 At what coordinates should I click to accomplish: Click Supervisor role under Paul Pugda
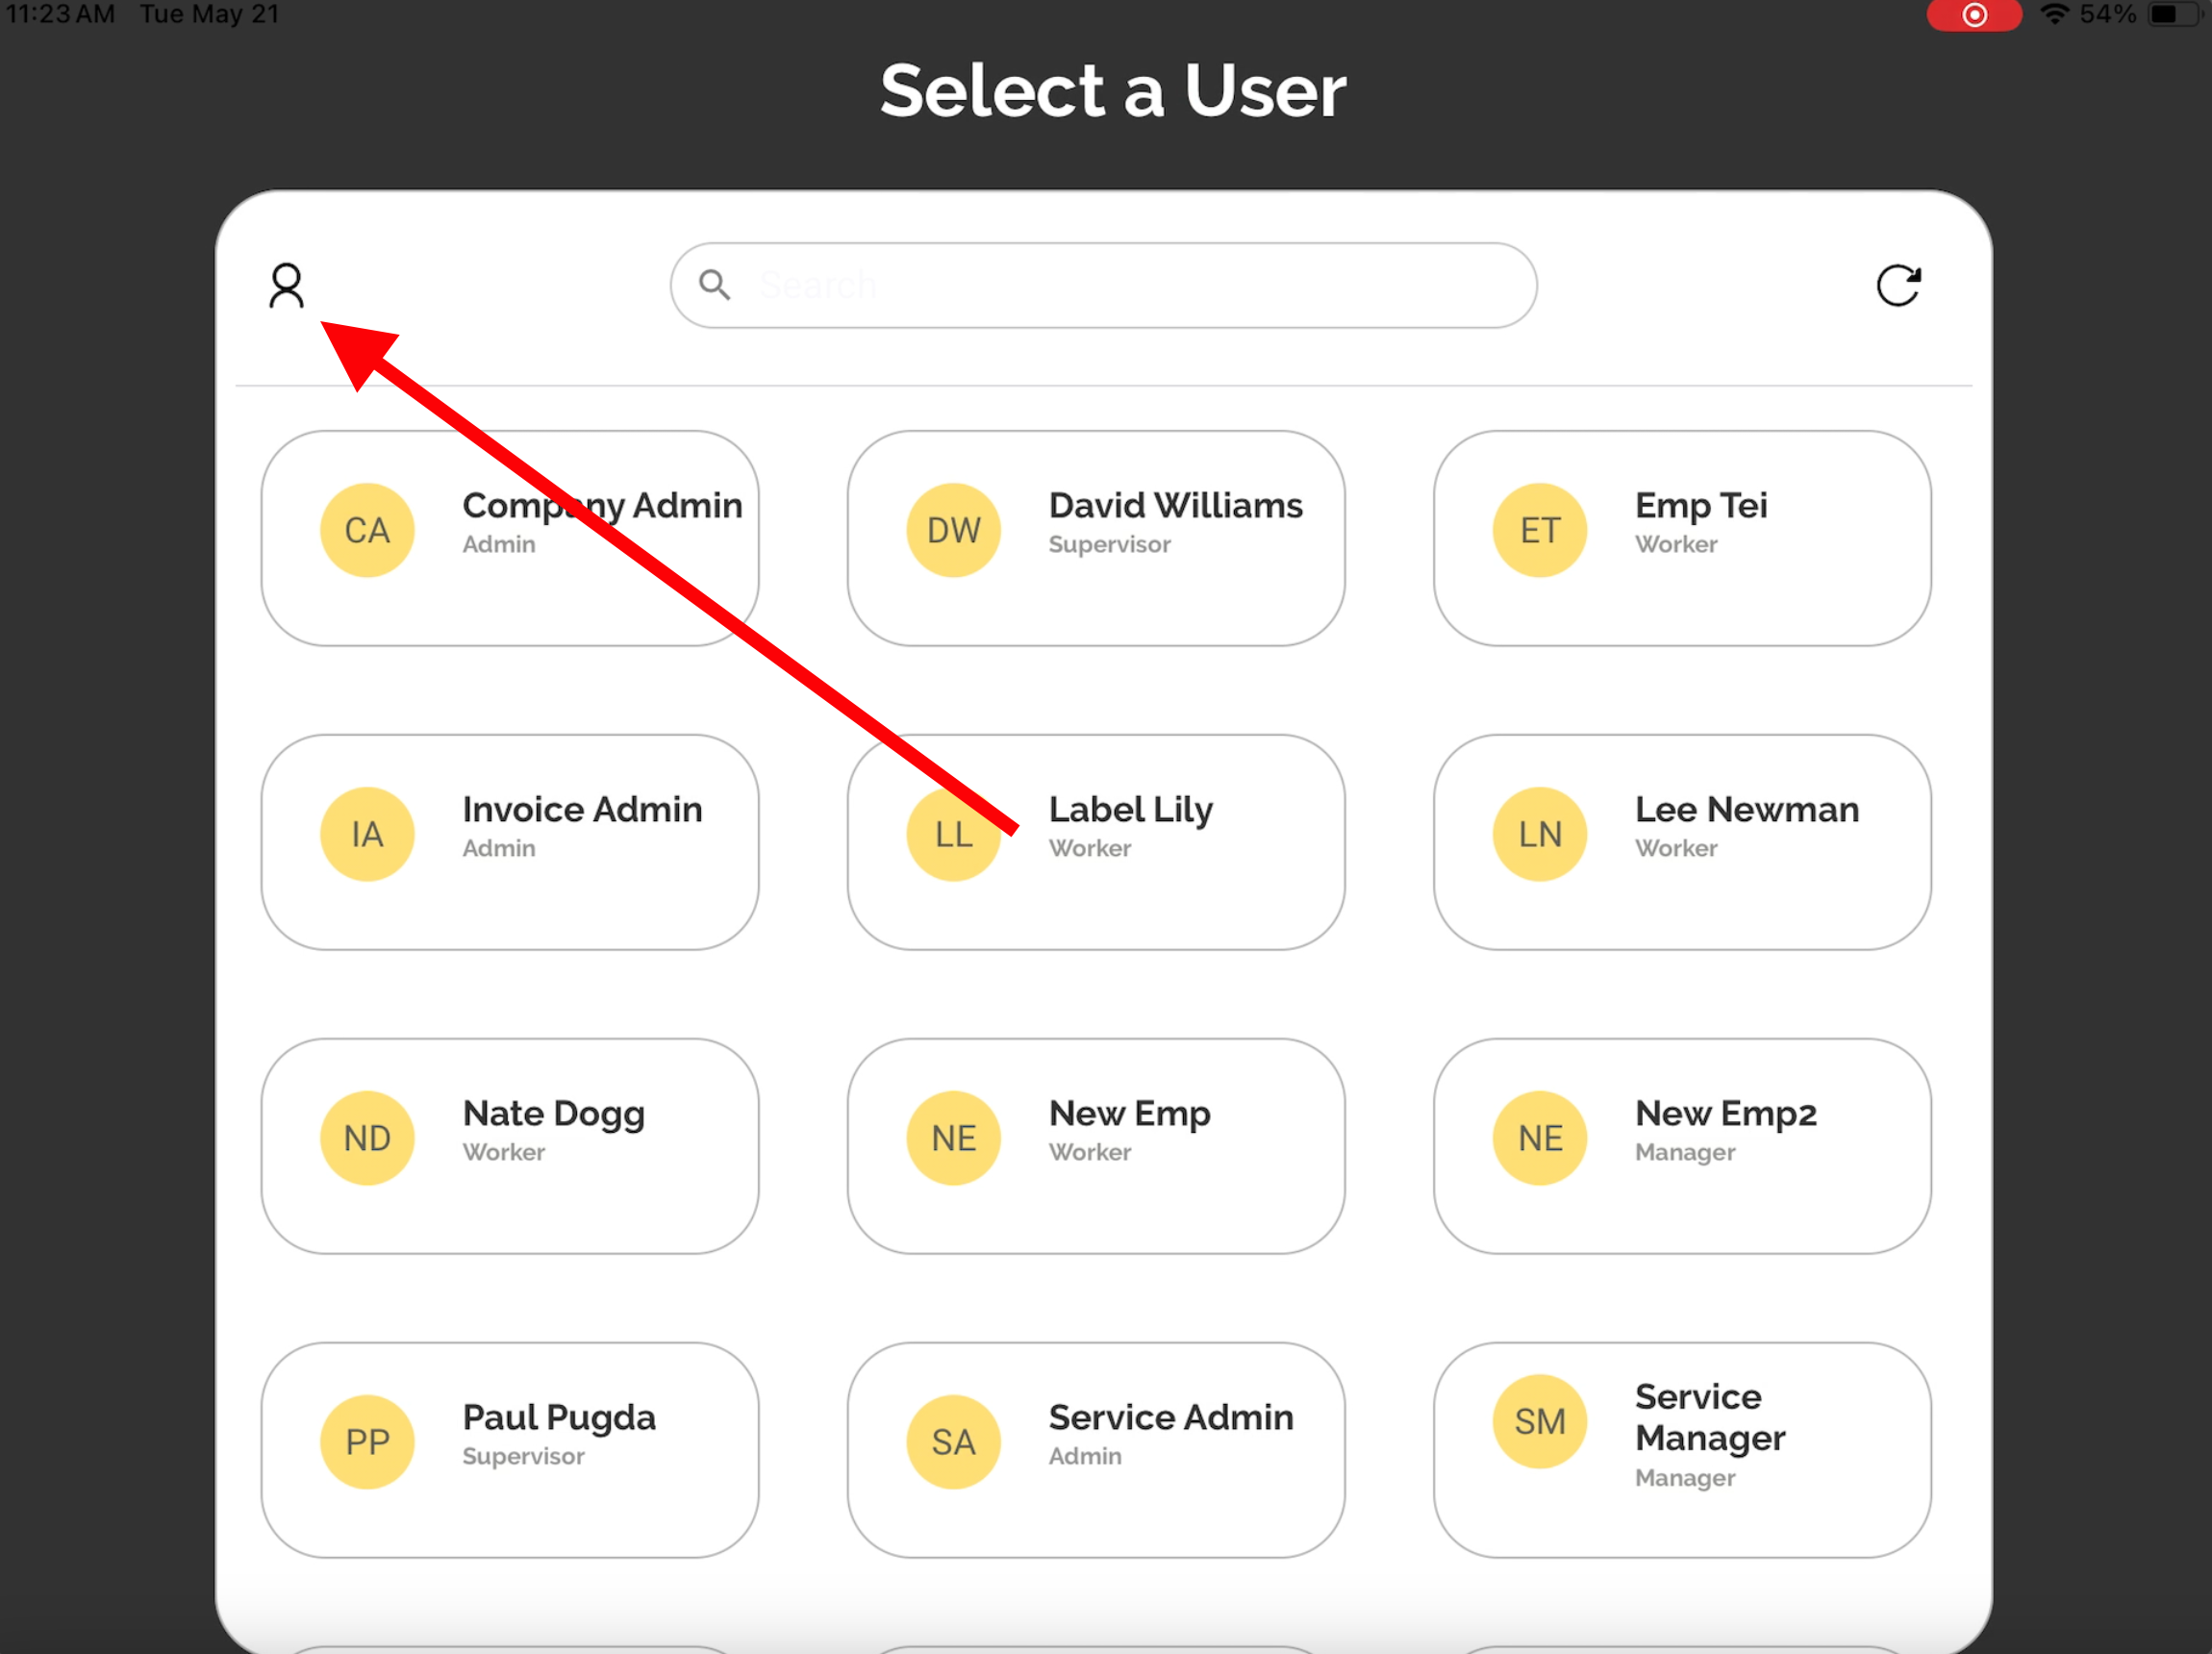[523, 1456]
